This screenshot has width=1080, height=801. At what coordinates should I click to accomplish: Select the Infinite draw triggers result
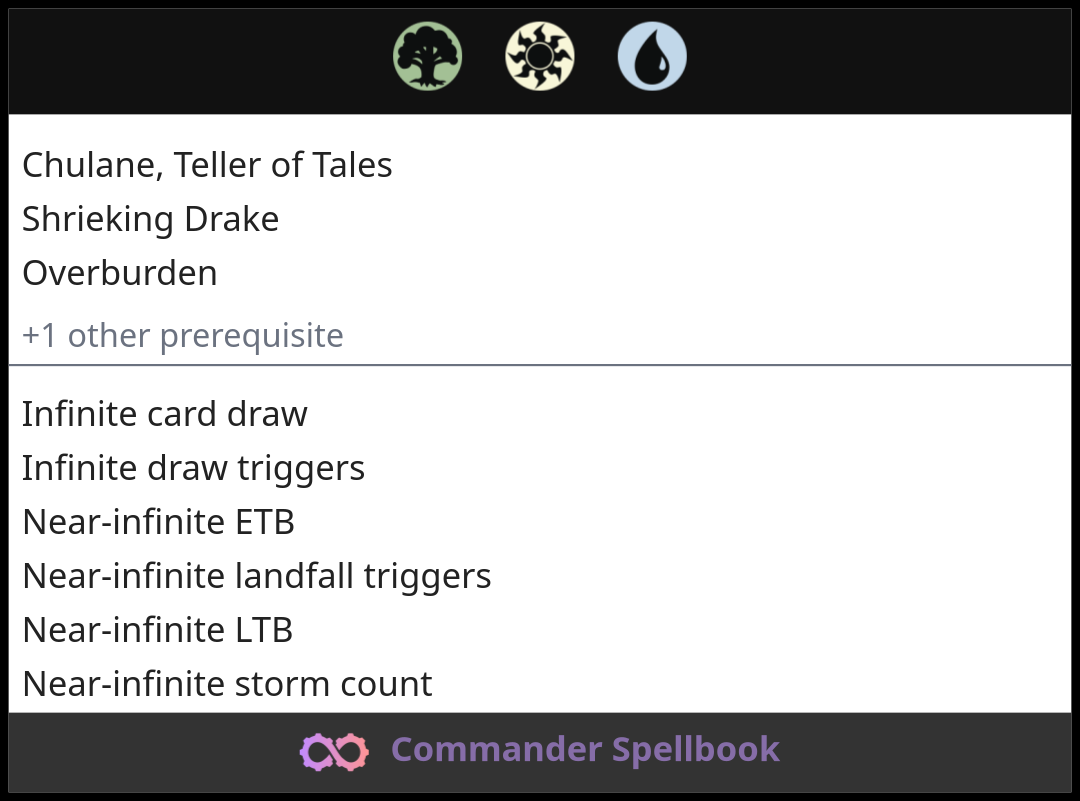pyautogui.click(x=193, y=468)
